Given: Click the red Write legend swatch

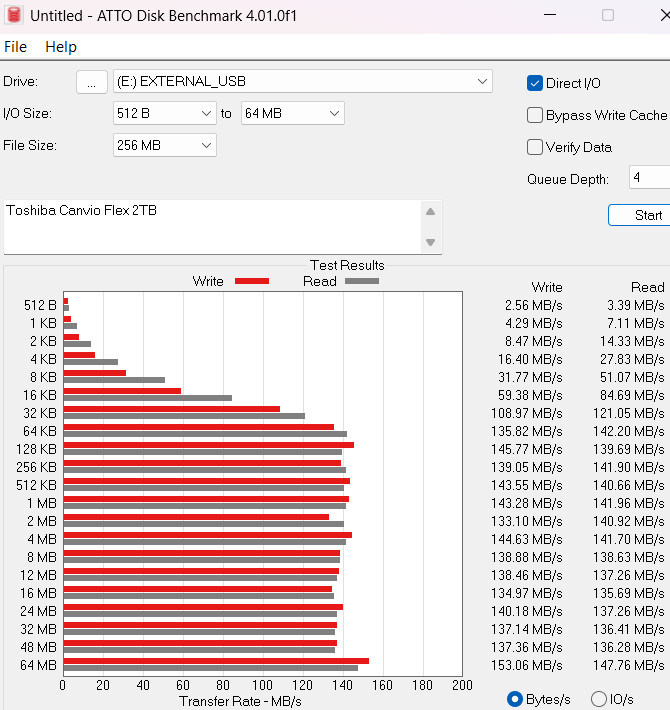Looking at the screenshot, I should coord(252,281).
